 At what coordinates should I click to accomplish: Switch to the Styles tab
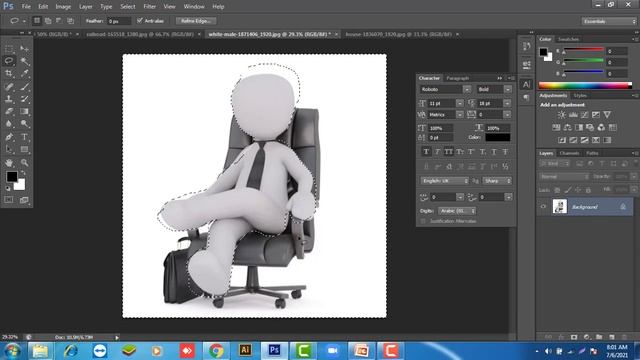[x=580, y=96]
